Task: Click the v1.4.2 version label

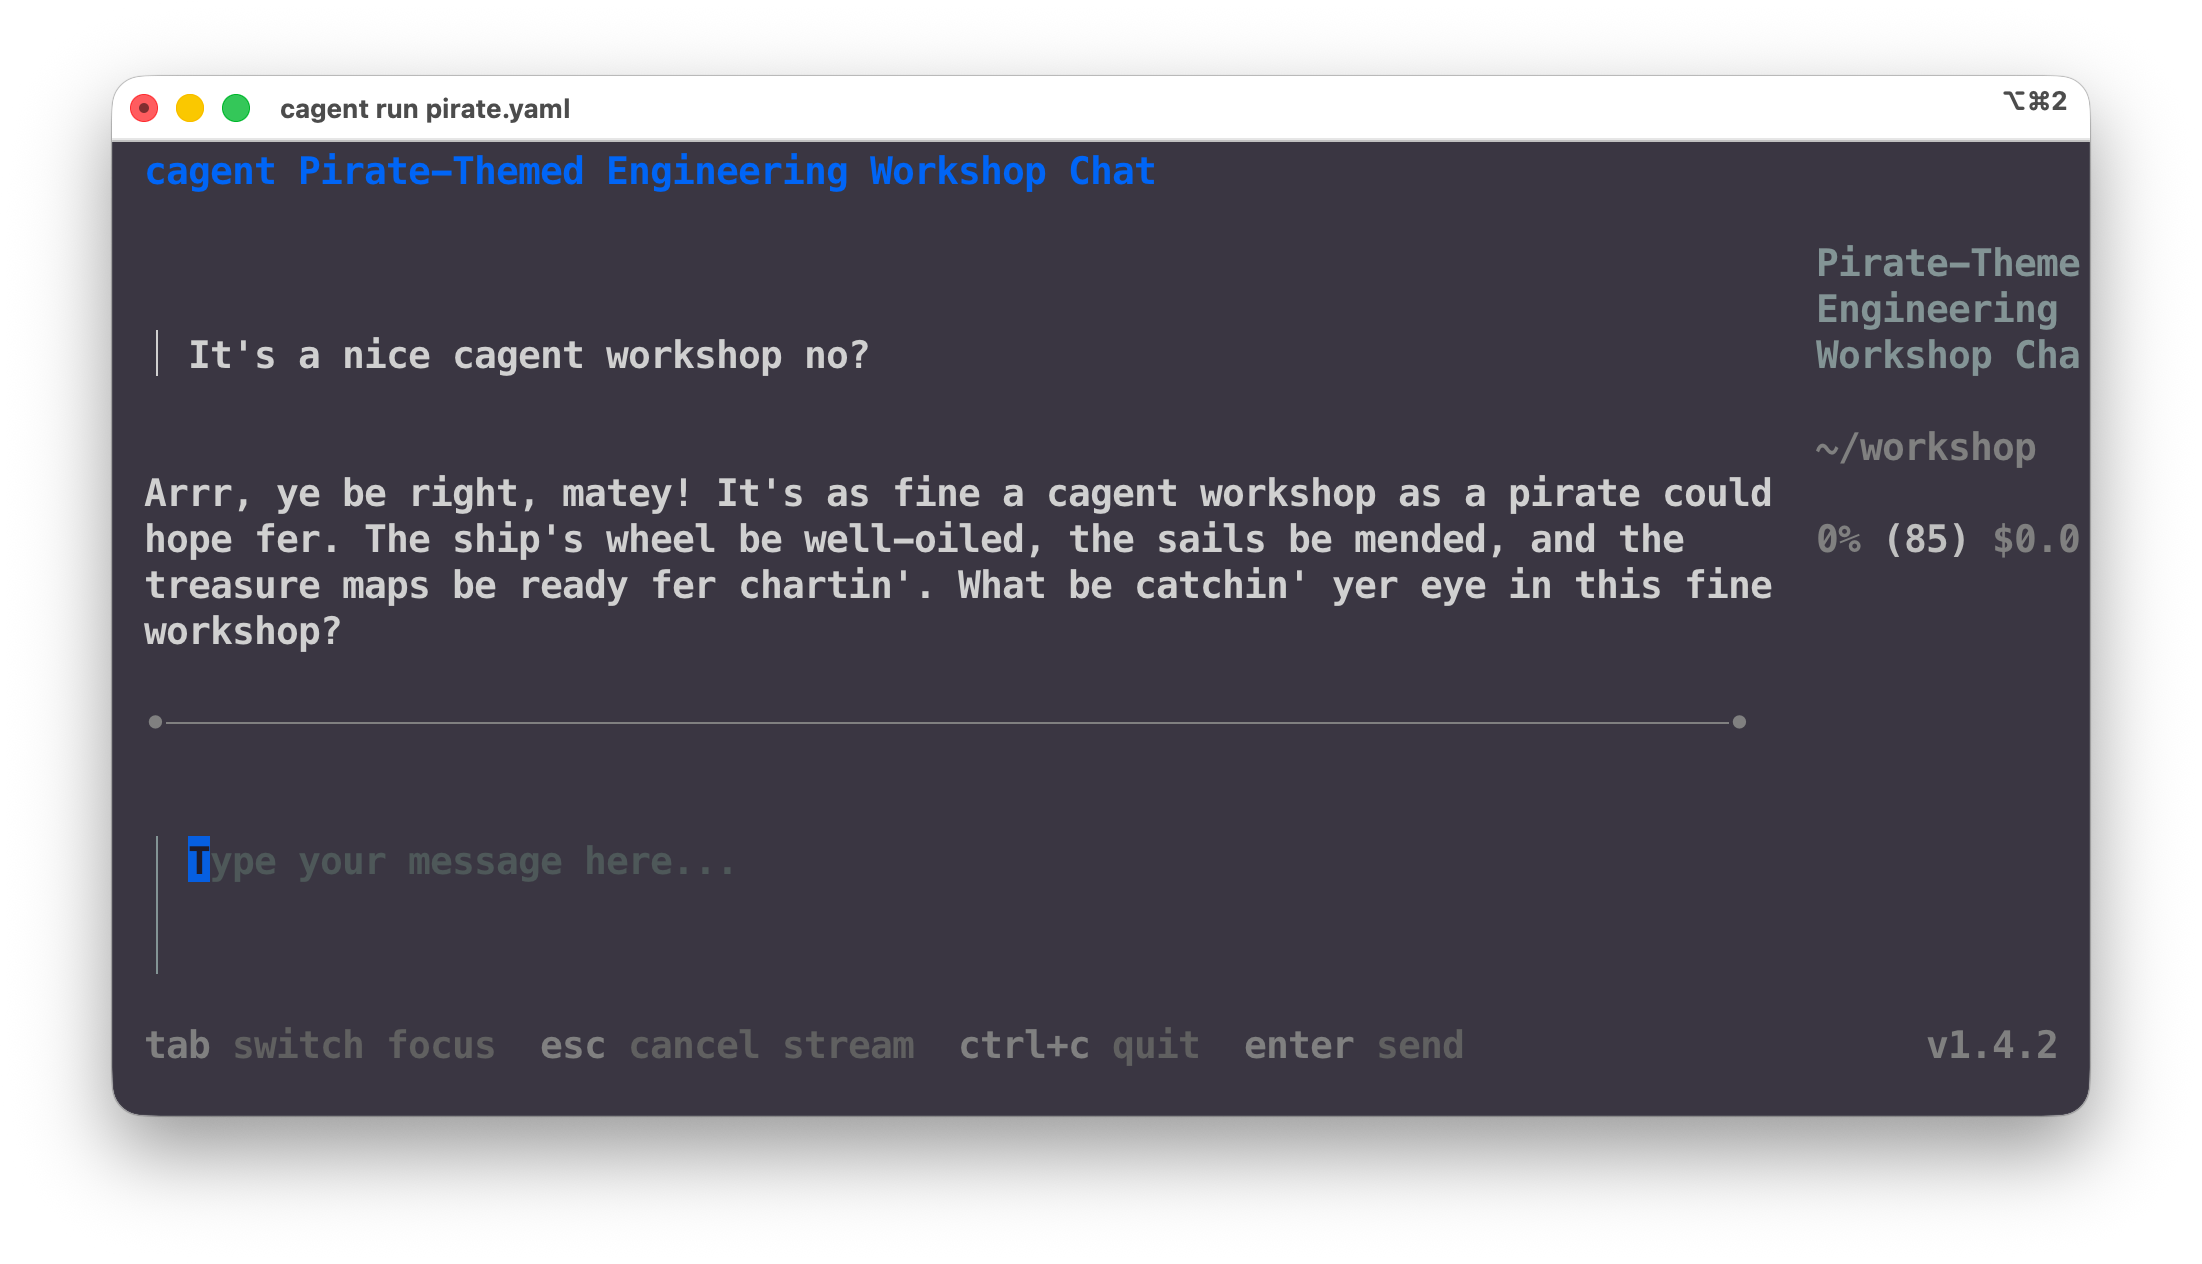Action: 1991,1045
